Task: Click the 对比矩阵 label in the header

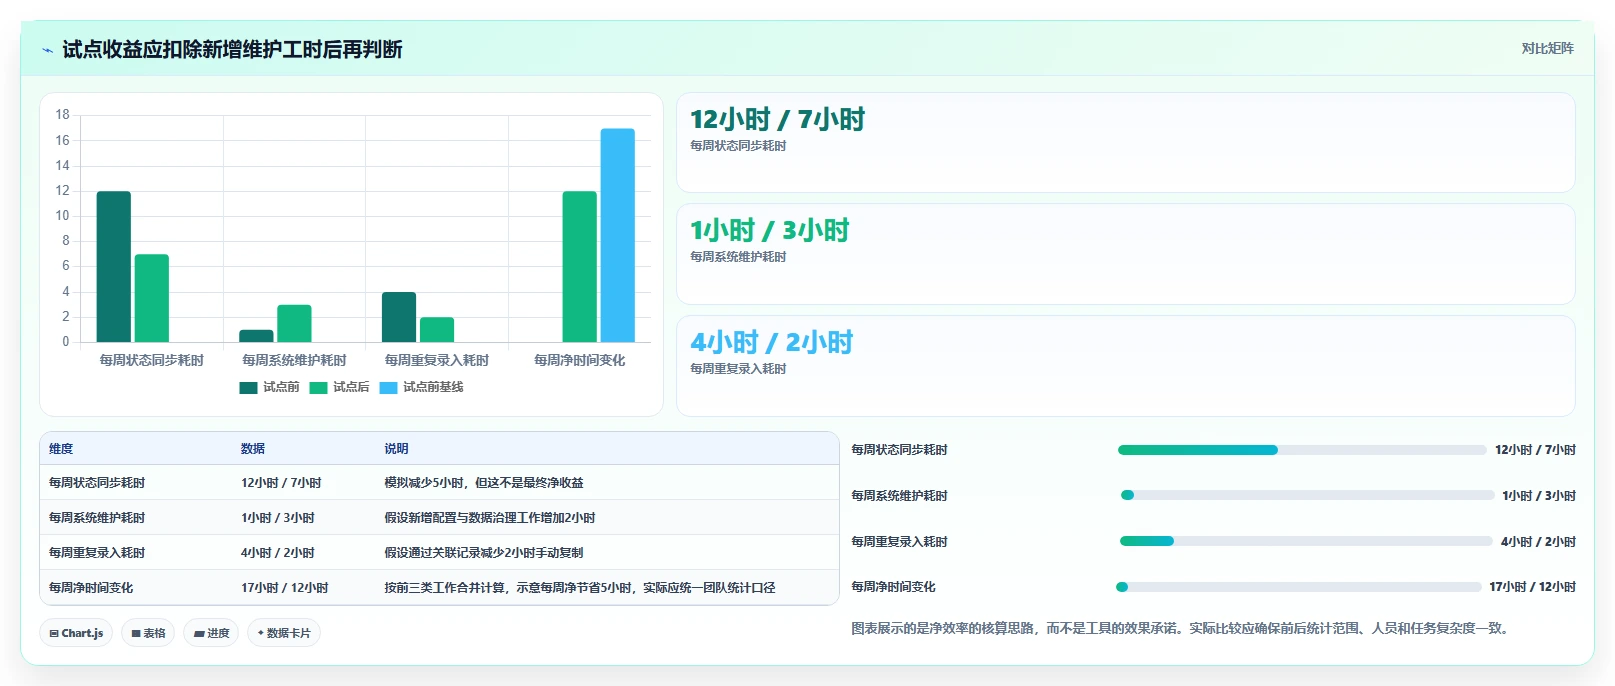Action: pyautogui.click(x=1547, y=48)
